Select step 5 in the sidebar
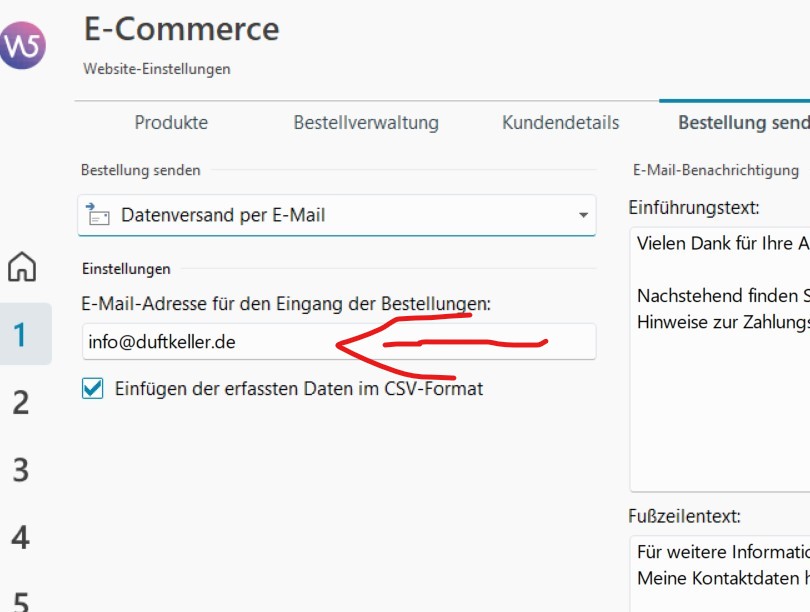Screen dimensions: 810x612 point(21,600)
